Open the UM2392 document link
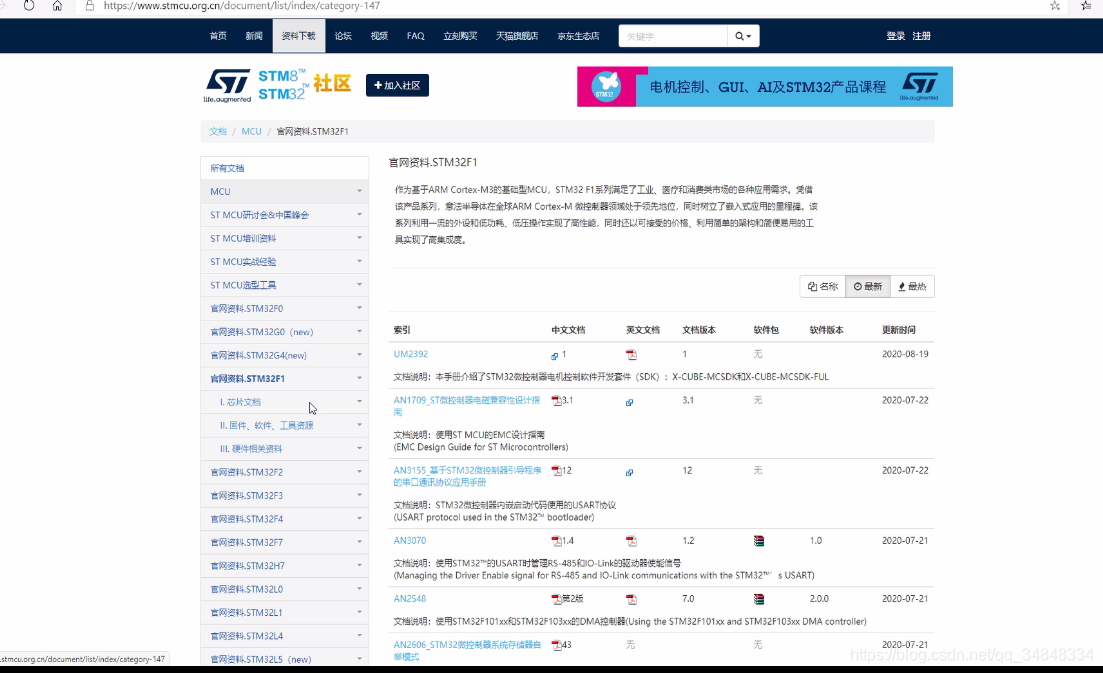1103x673 pixels. click(411, 354)
